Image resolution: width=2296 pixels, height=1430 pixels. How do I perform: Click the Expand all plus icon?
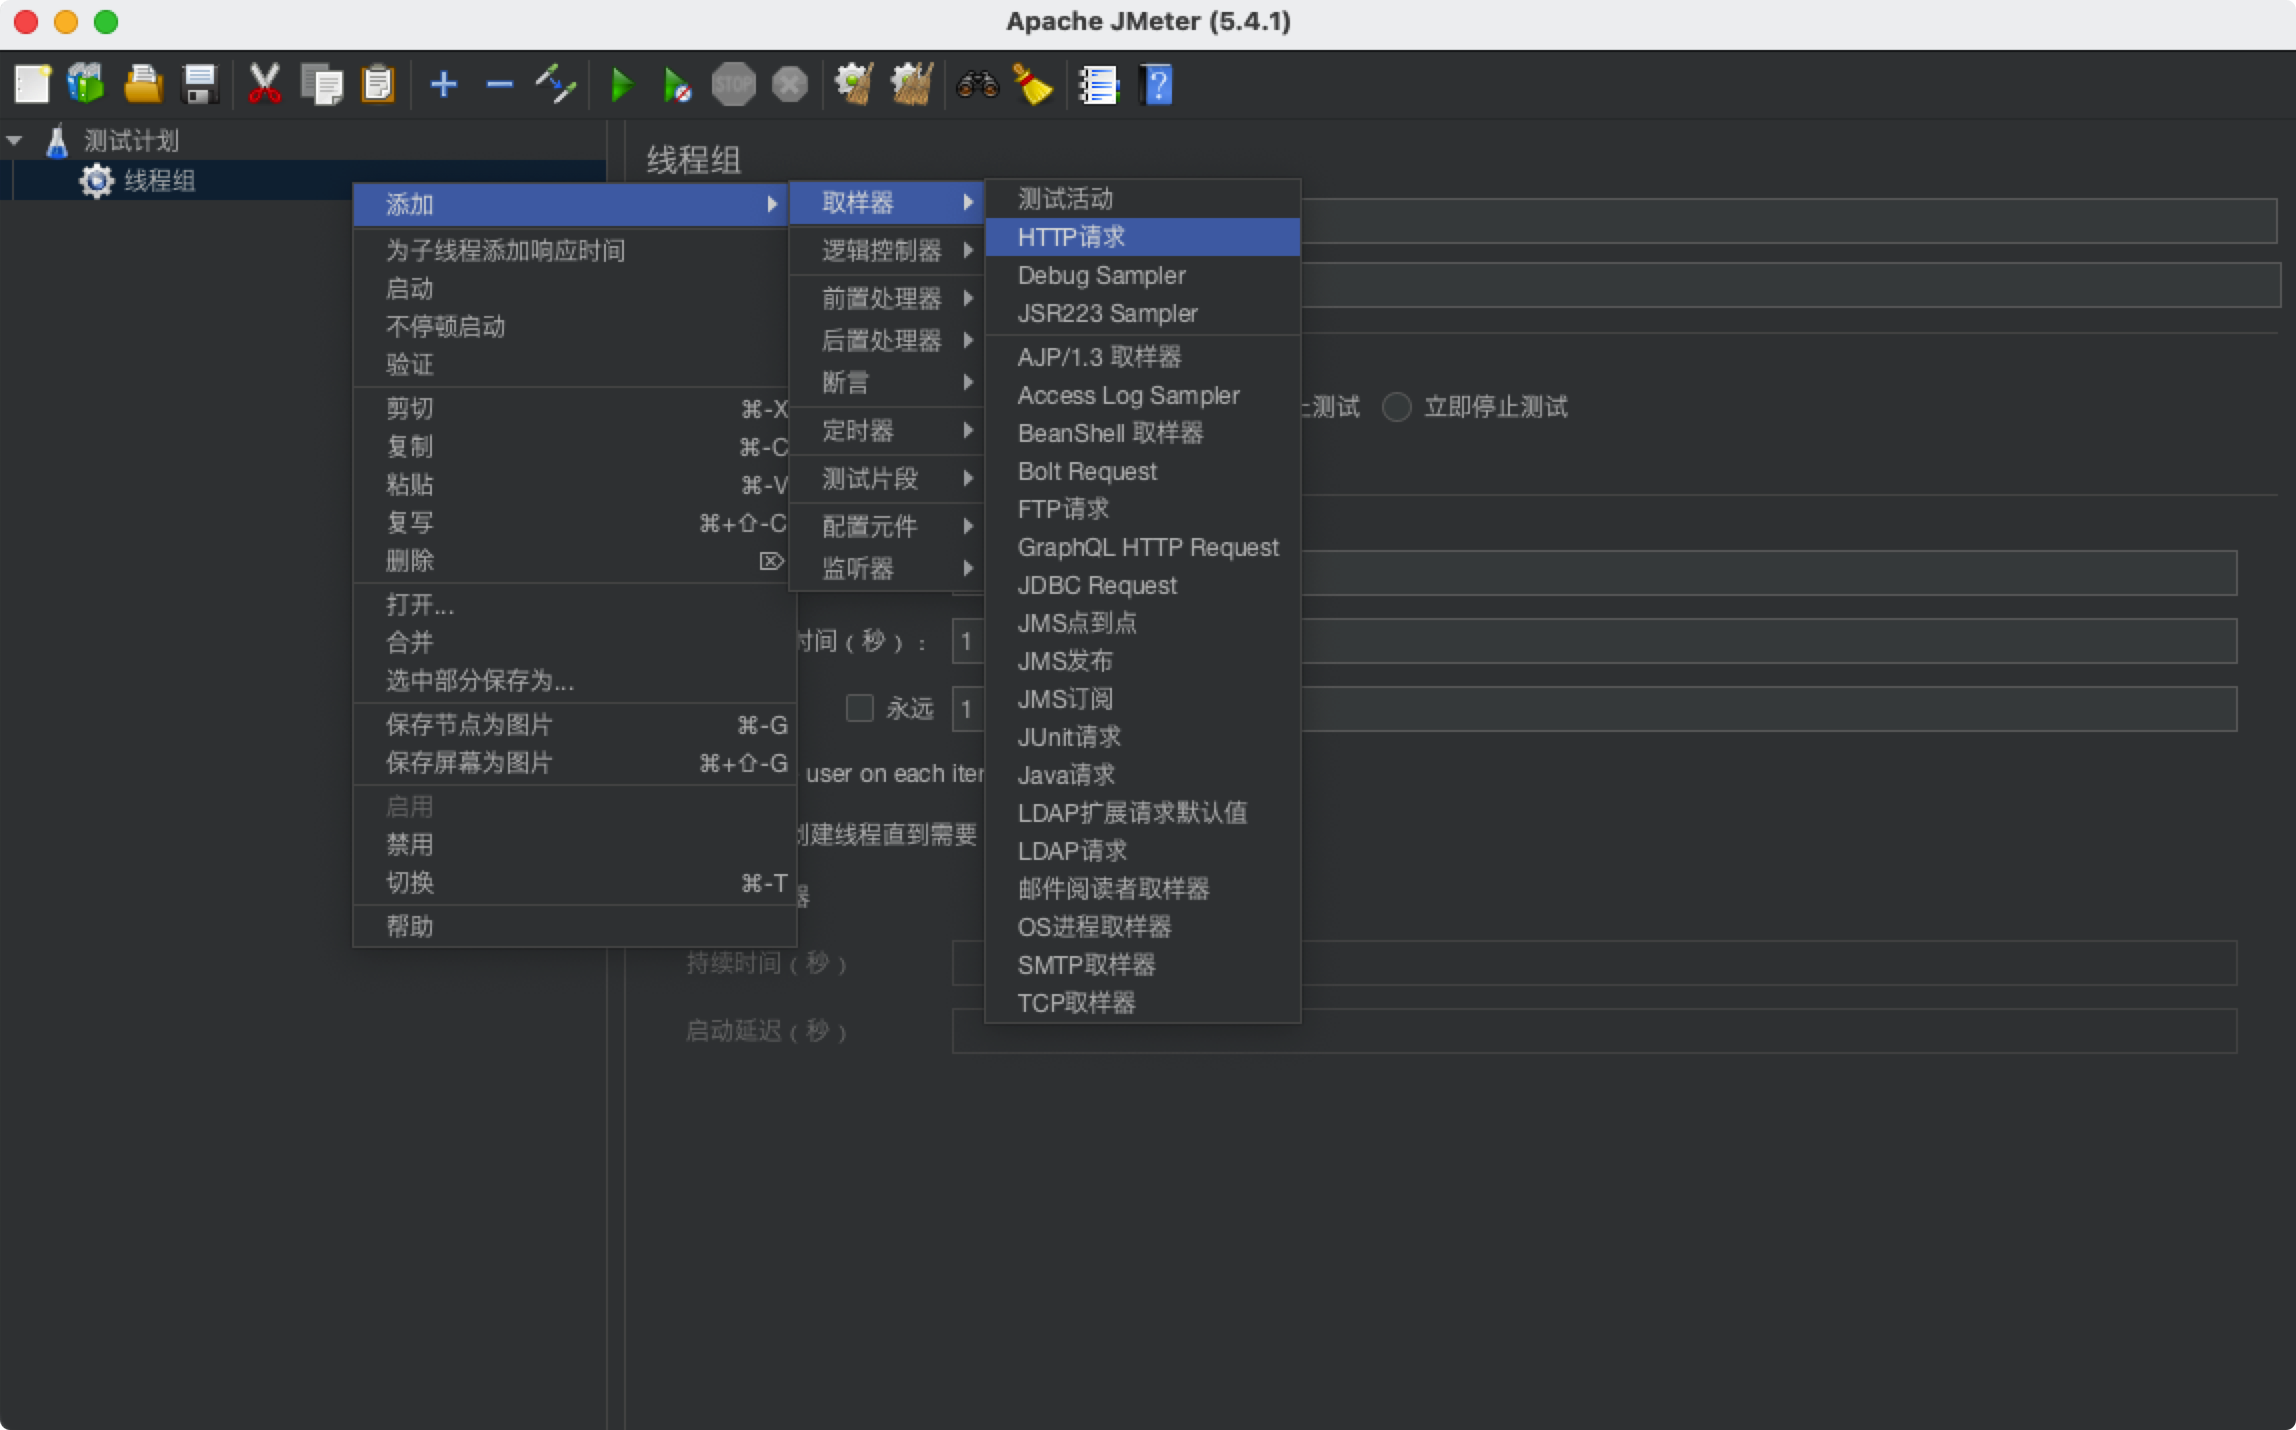pos(443,85)
